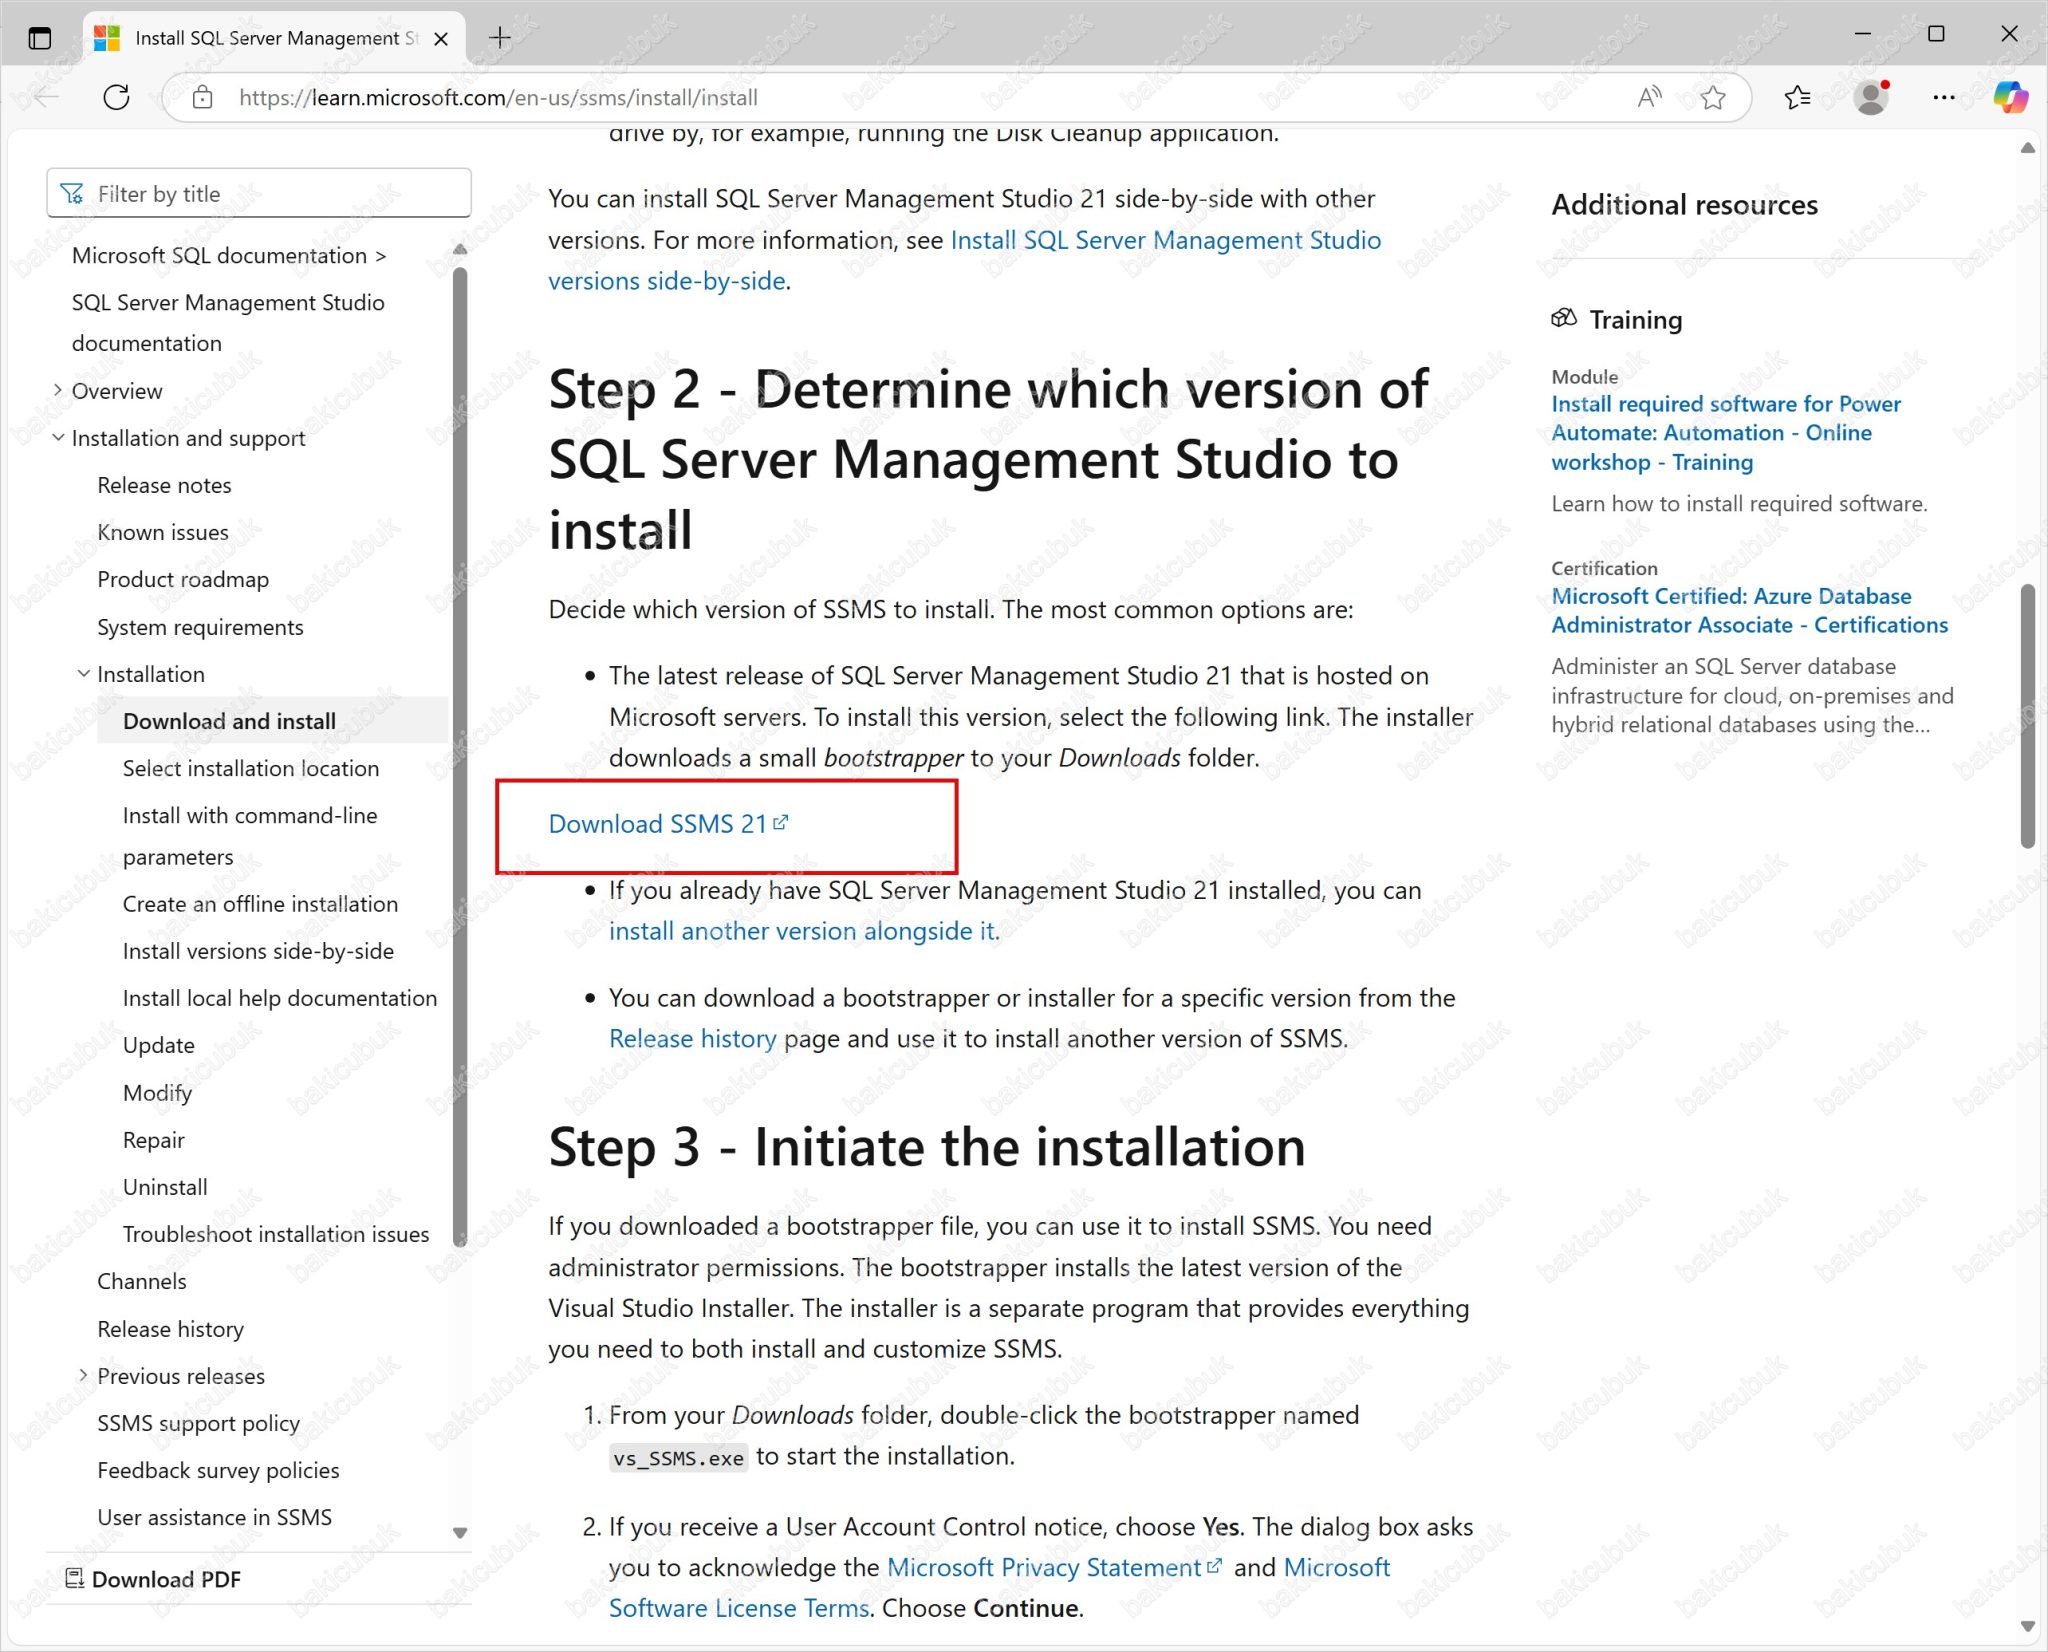Select Download PDF in the sidebar

click(165, 1579)
